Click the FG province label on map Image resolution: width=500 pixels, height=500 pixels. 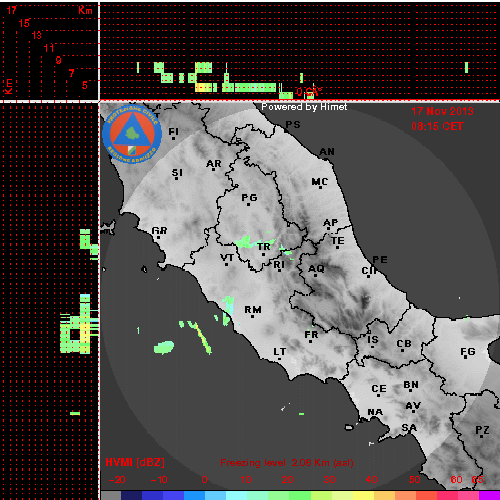(468, 351)
